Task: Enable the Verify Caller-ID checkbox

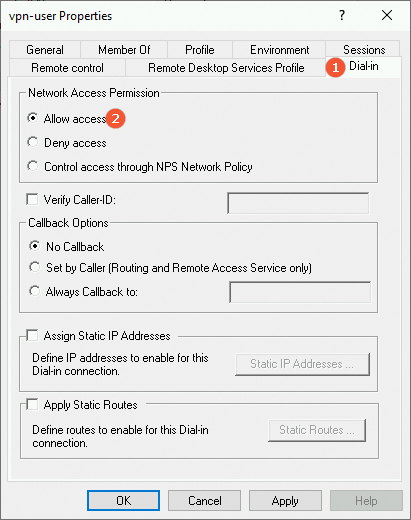Action: click(x=32, y=200)
